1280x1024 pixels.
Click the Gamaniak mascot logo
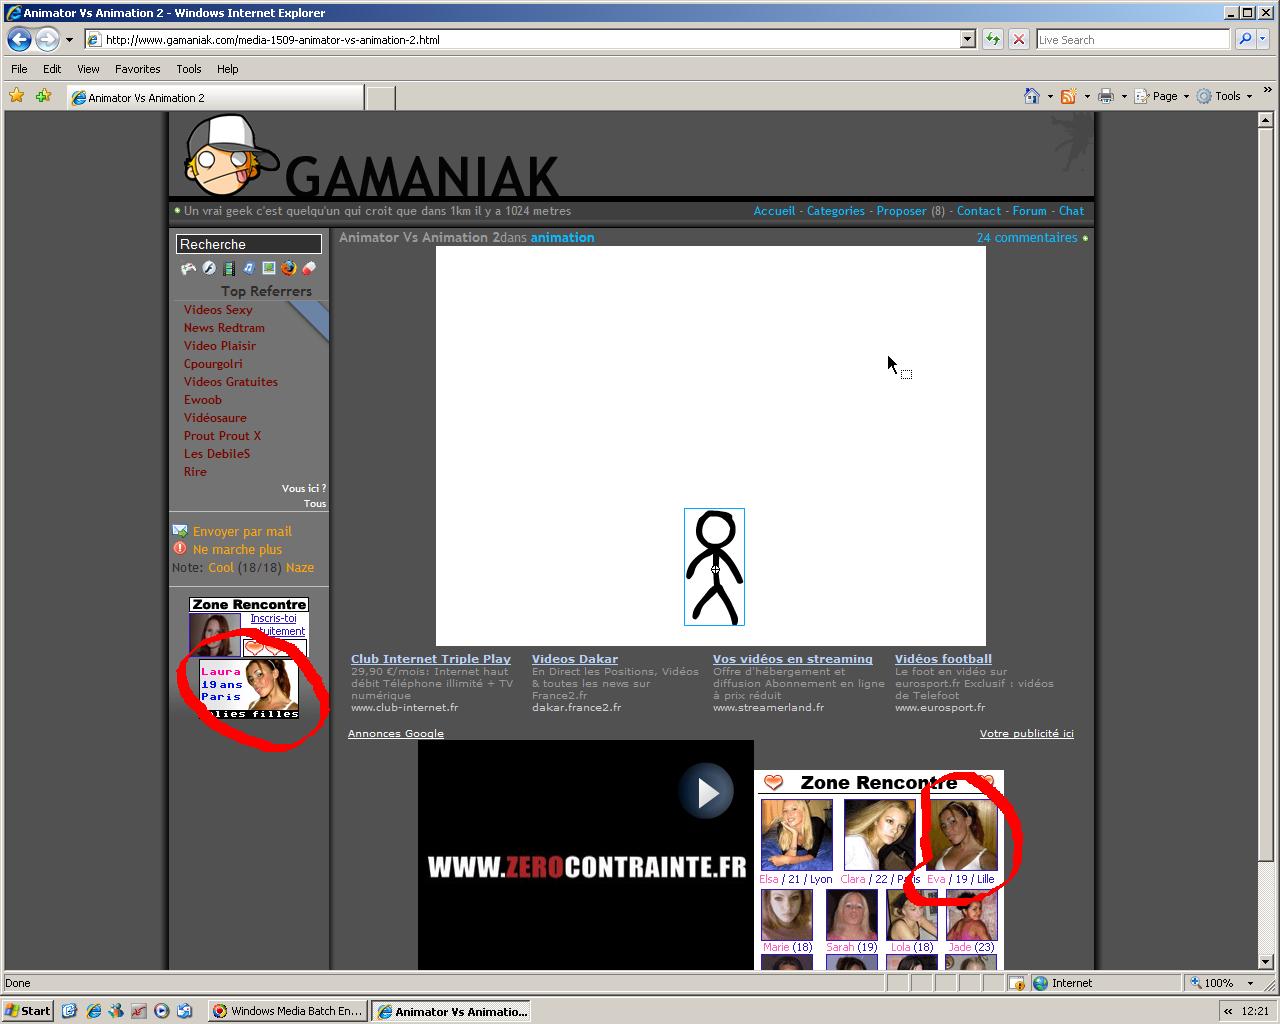point(232,155)
